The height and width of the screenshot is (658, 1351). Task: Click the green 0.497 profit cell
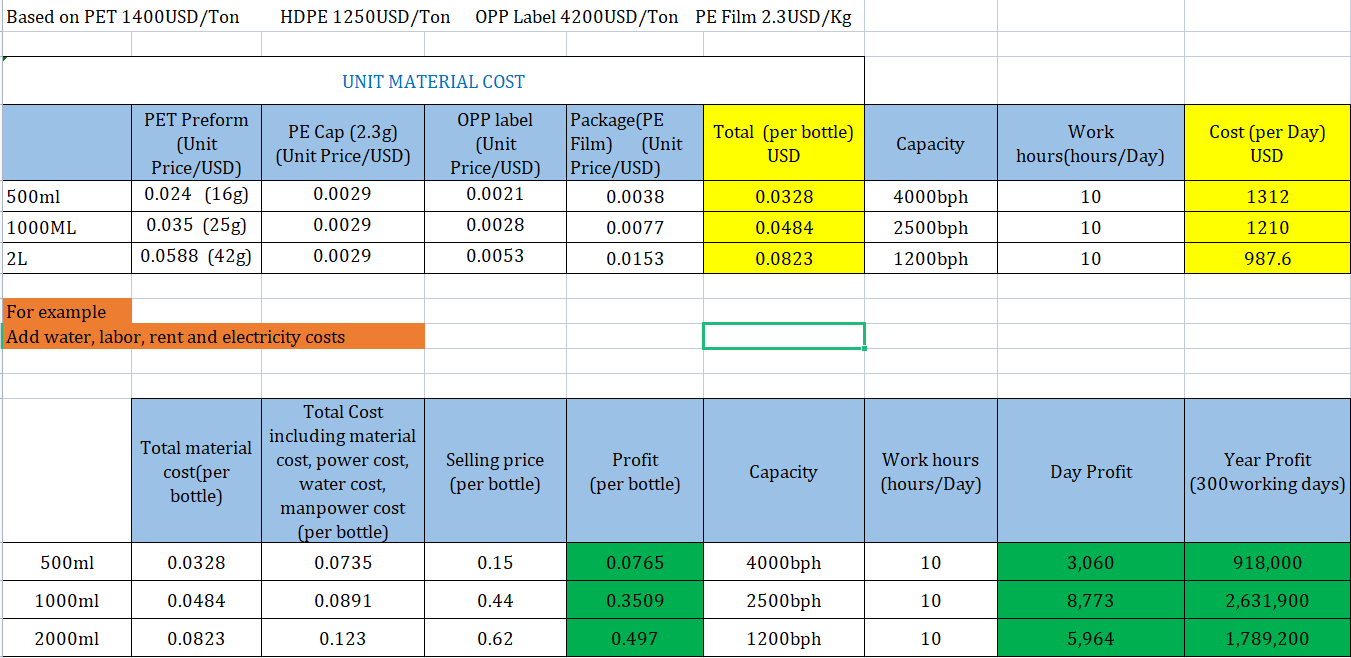click(x=635, y=639)
